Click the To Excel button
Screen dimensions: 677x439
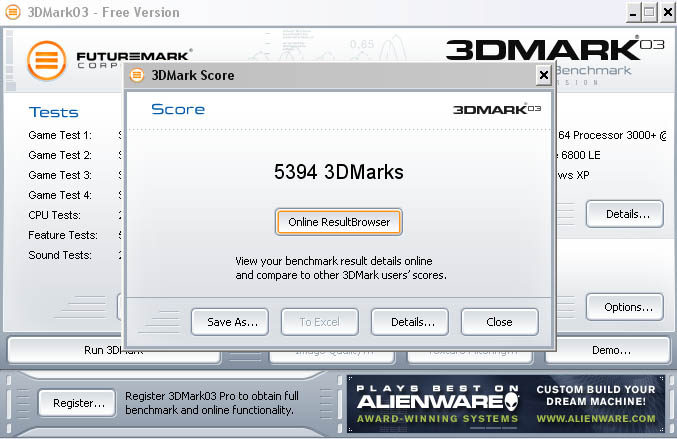point(320,322)
